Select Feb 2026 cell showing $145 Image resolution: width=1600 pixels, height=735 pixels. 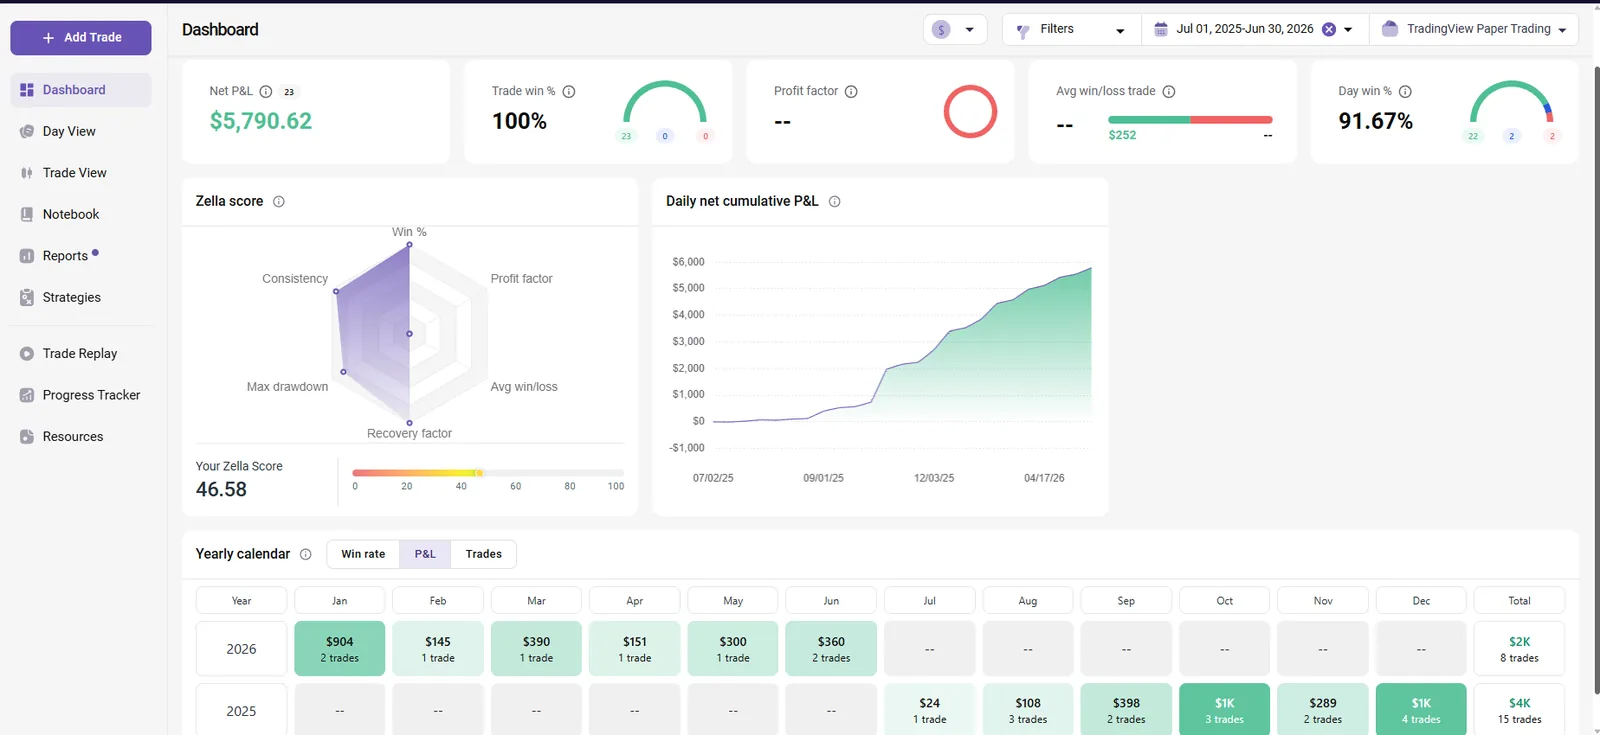(438, 649)
